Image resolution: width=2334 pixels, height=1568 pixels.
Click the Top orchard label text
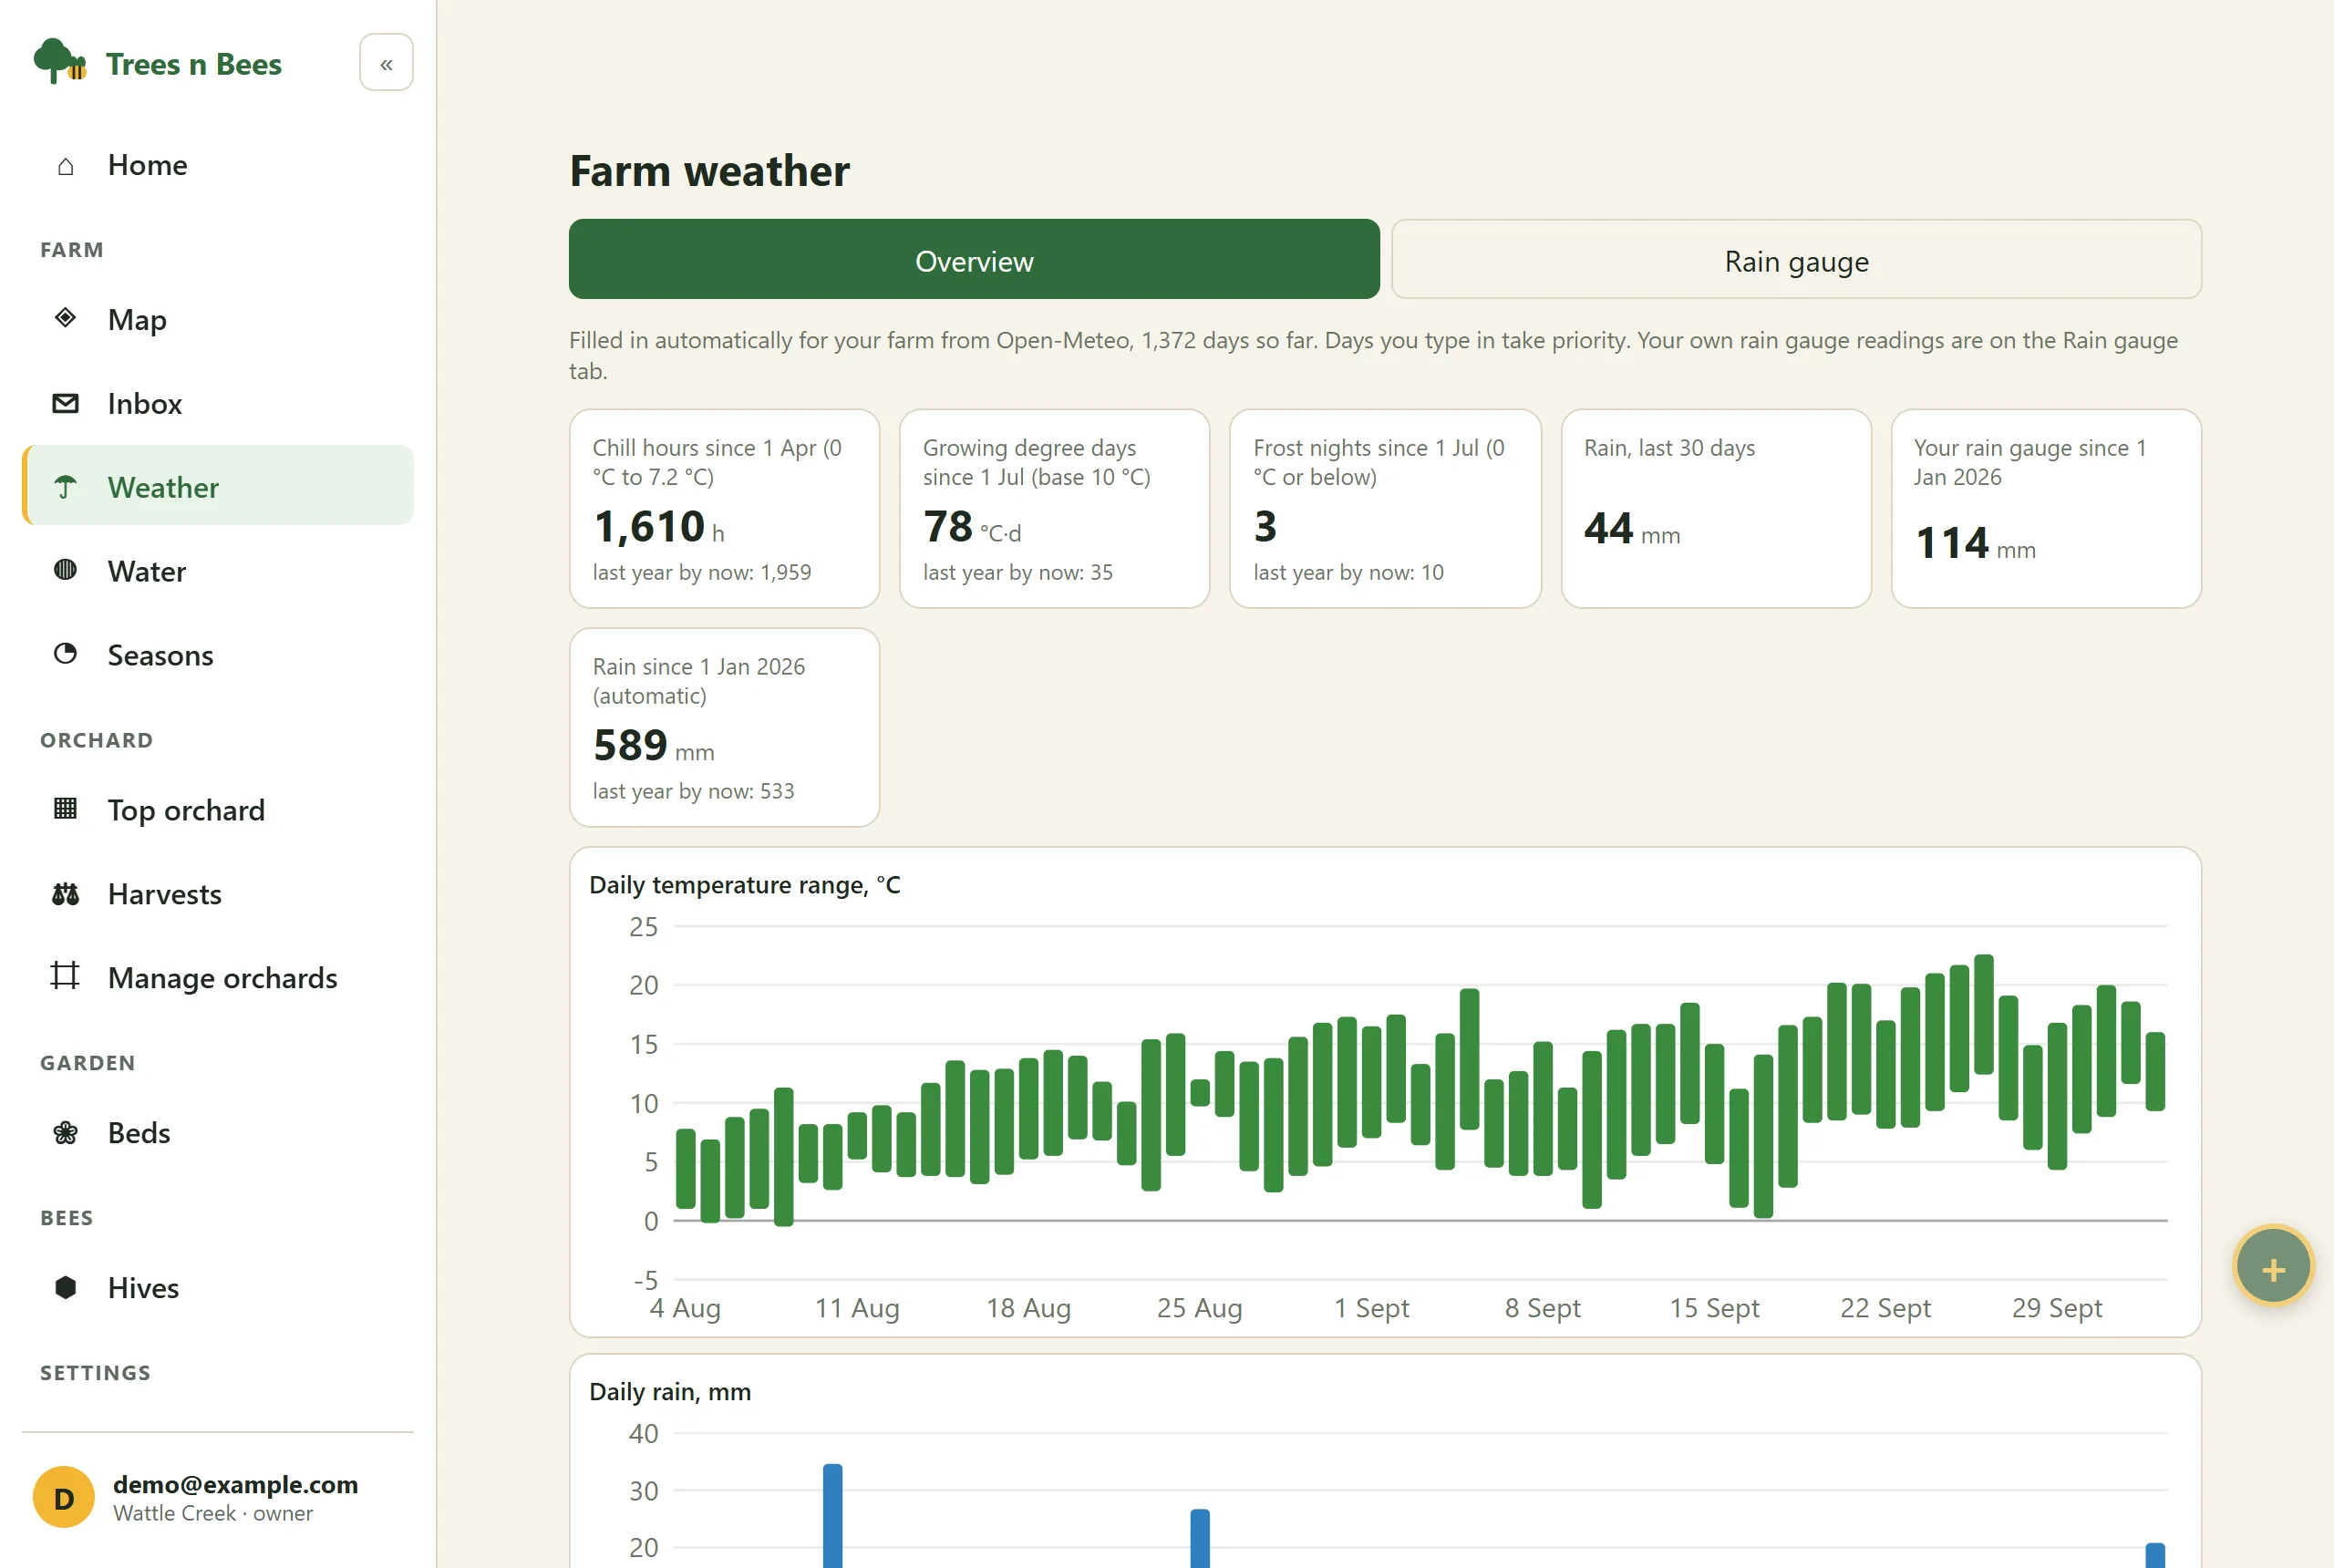click(186, 810)
